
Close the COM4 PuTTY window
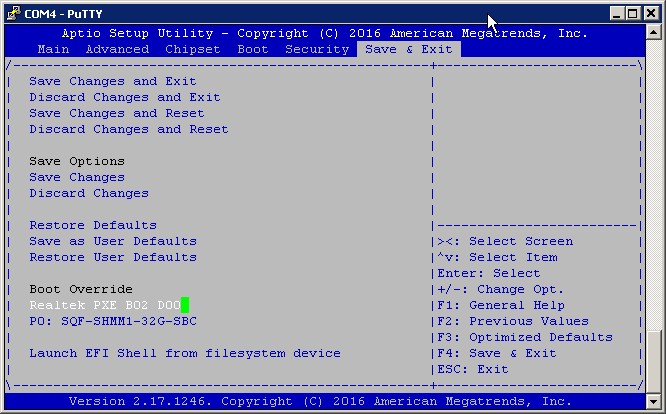pos(651,14)
